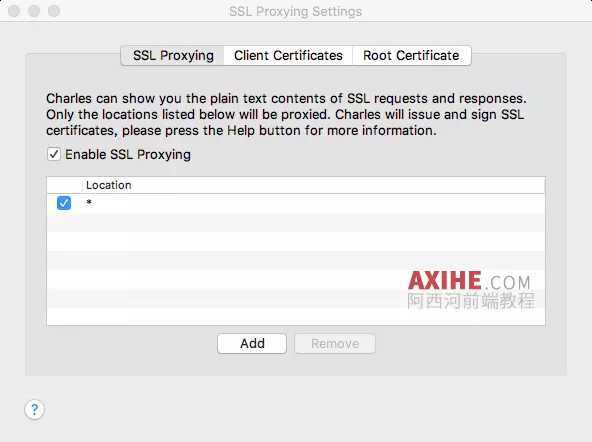The image size is (592, 442).
Task: Click the empty row below * entry
Action: pos(296,222)
